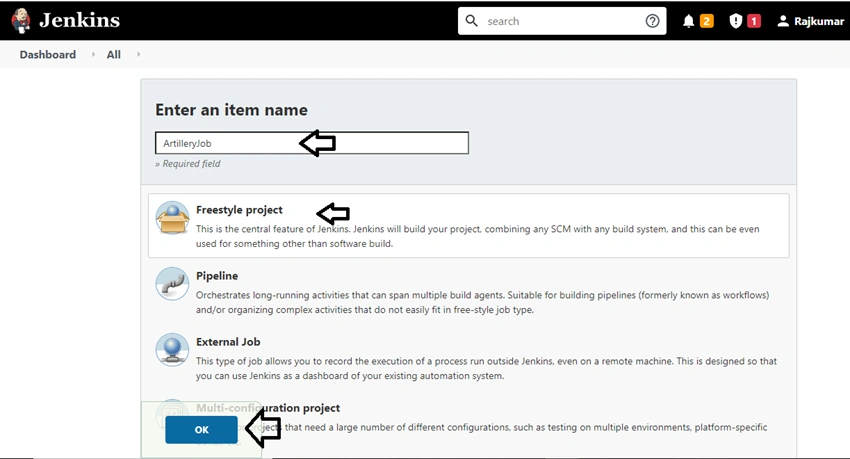This screenshot has width=850, height=459.
Task: Confirm with the OK button
Action: 201,430
